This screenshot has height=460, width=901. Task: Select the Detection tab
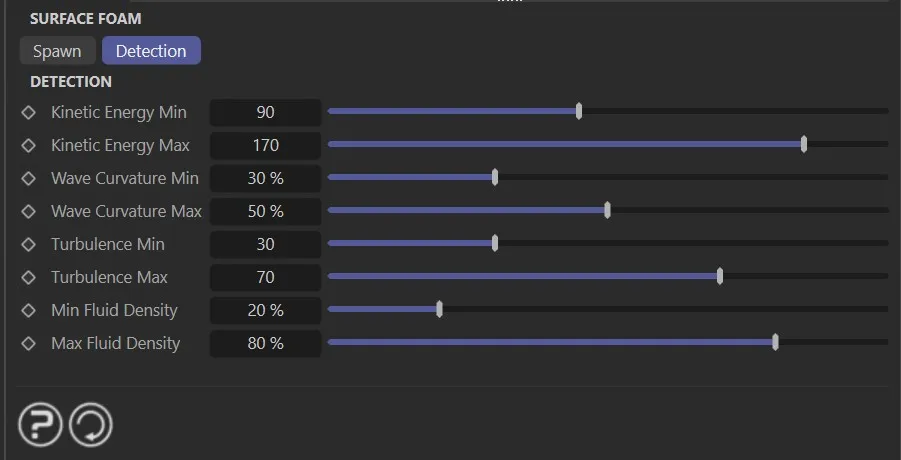151,51
